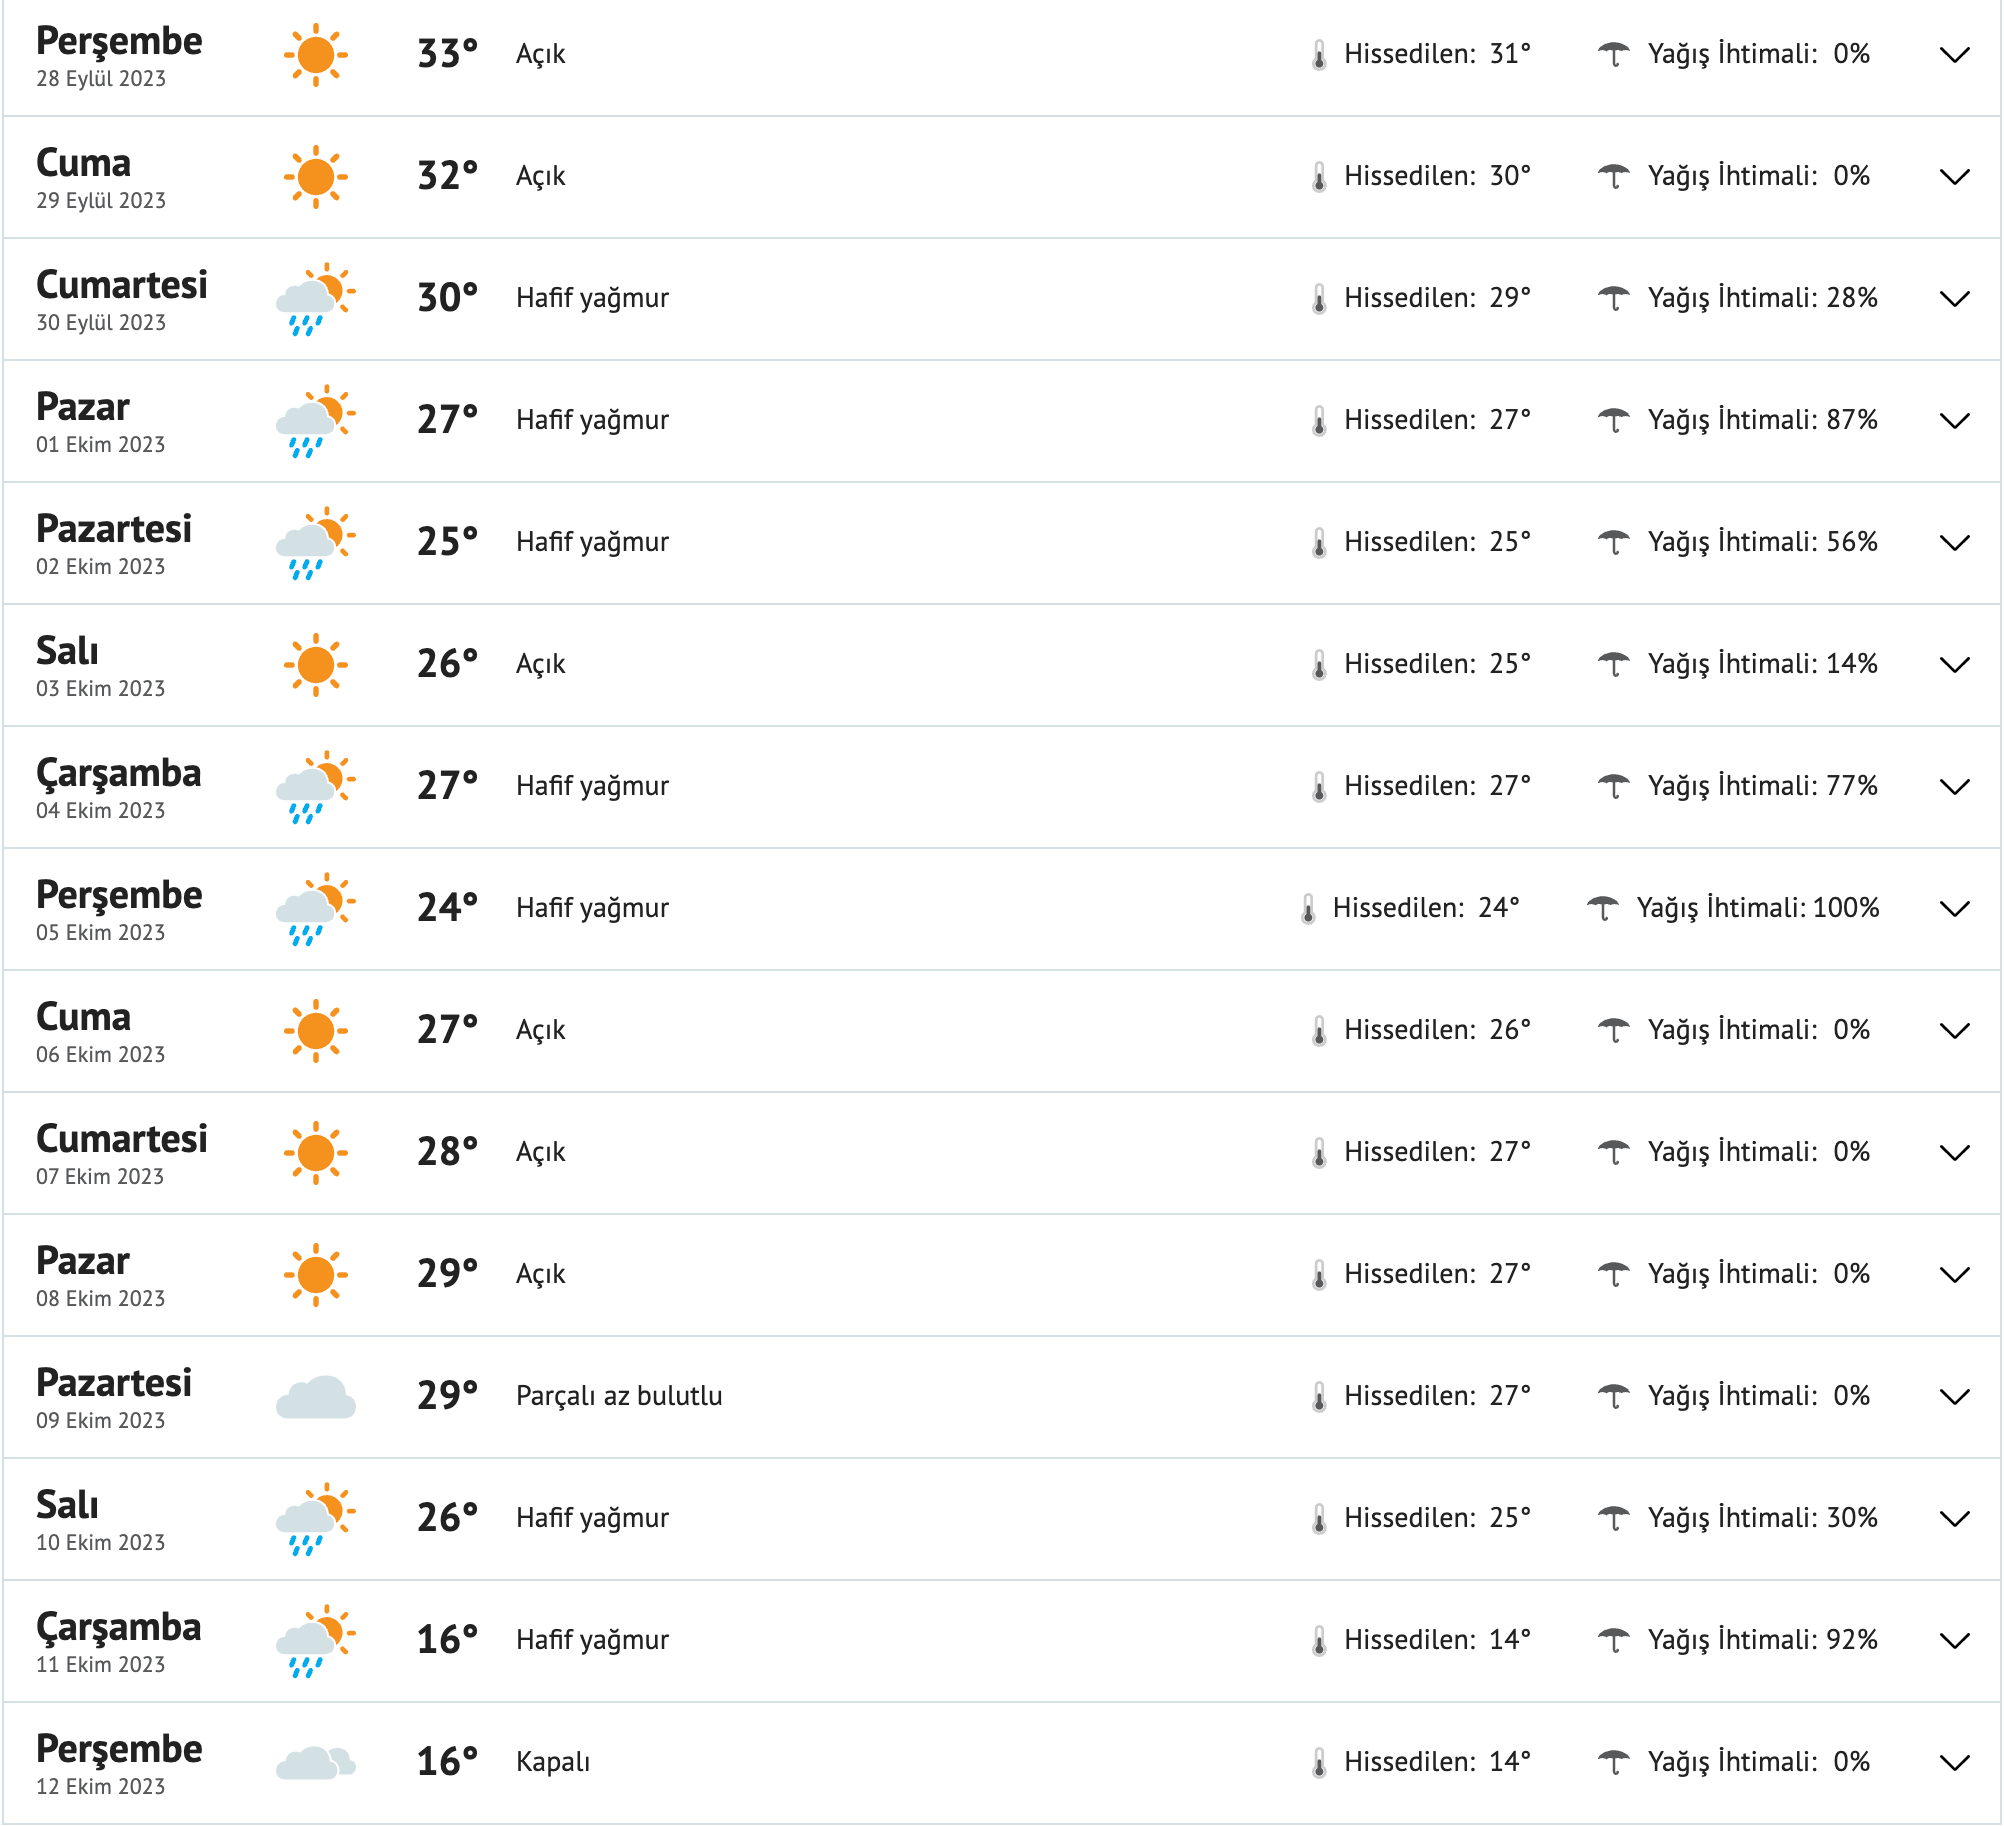Screen dimensions: 2004x1826
Task: Open details for Çarşamba 11 Ekim
Action: [1953, 1640]
